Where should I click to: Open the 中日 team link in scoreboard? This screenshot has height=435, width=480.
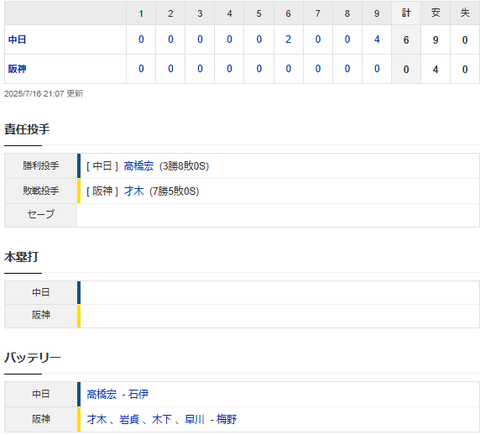pos(17,40)
